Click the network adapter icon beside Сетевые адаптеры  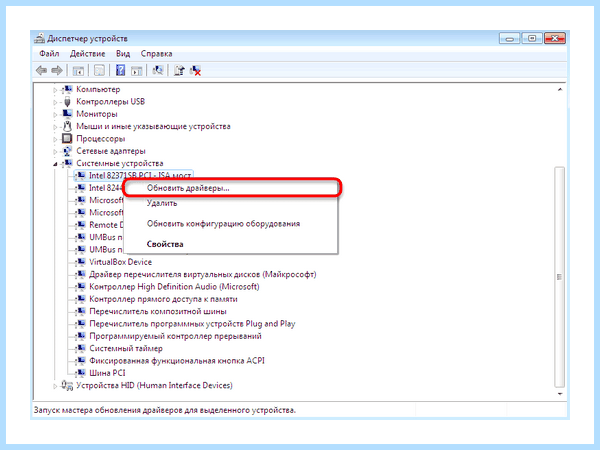pos(67,151)
